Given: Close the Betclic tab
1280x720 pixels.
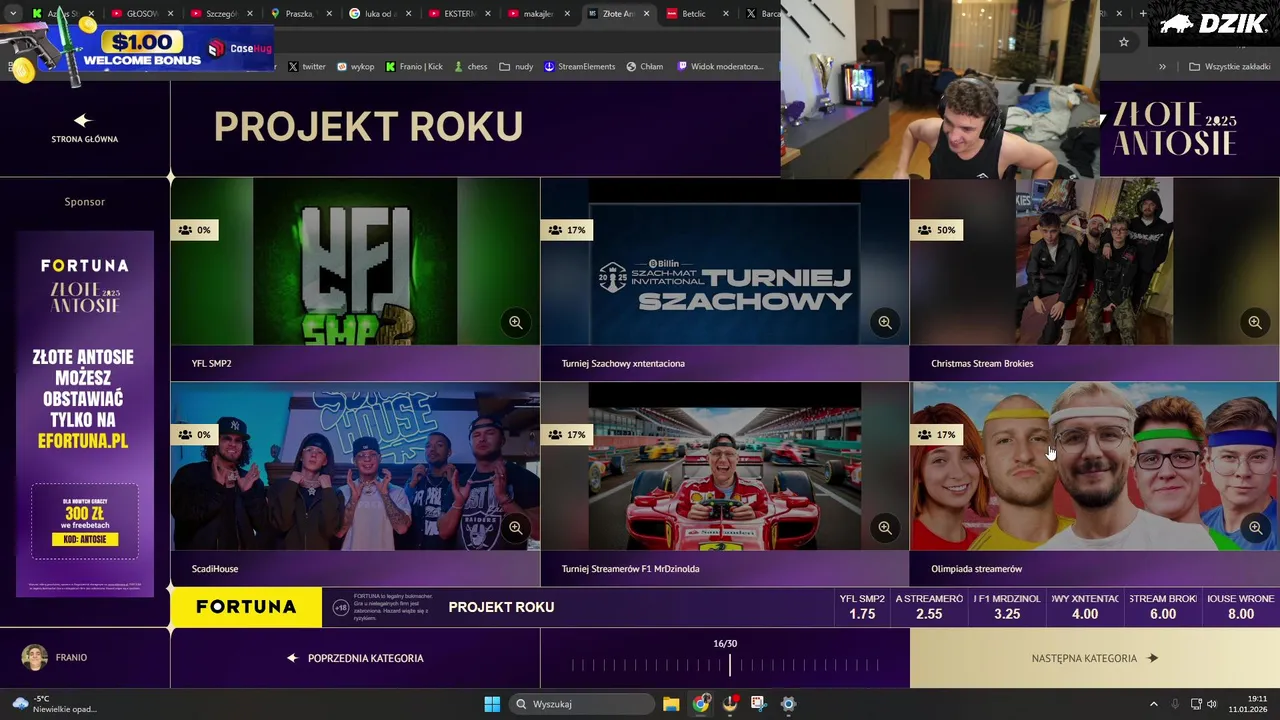Looking at the screenshot, I should 725,14.
